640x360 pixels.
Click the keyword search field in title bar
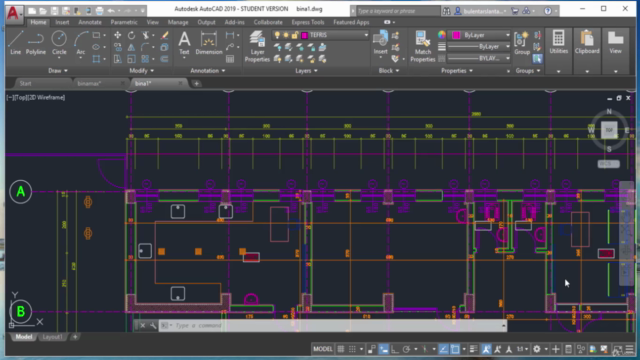397,11
